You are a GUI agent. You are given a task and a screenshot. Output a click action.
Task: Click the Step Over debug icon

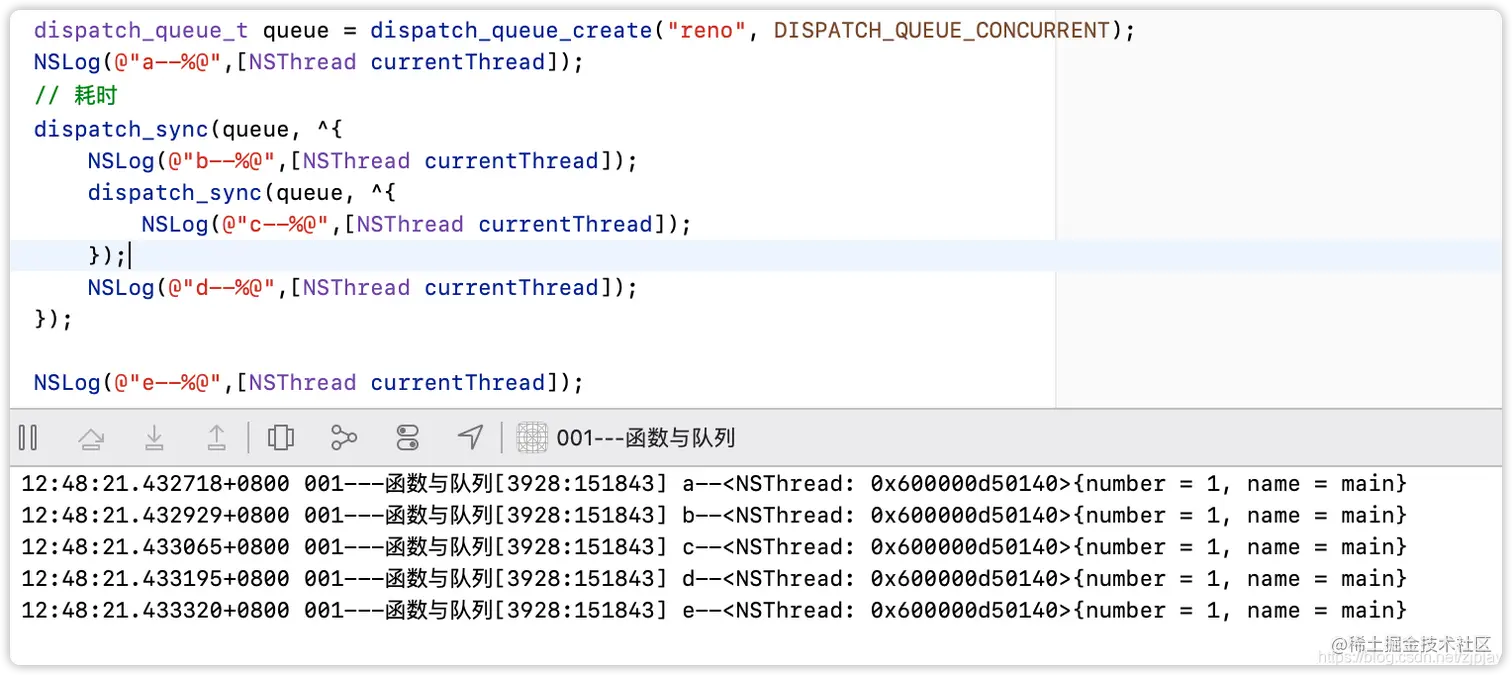point(91,437)
